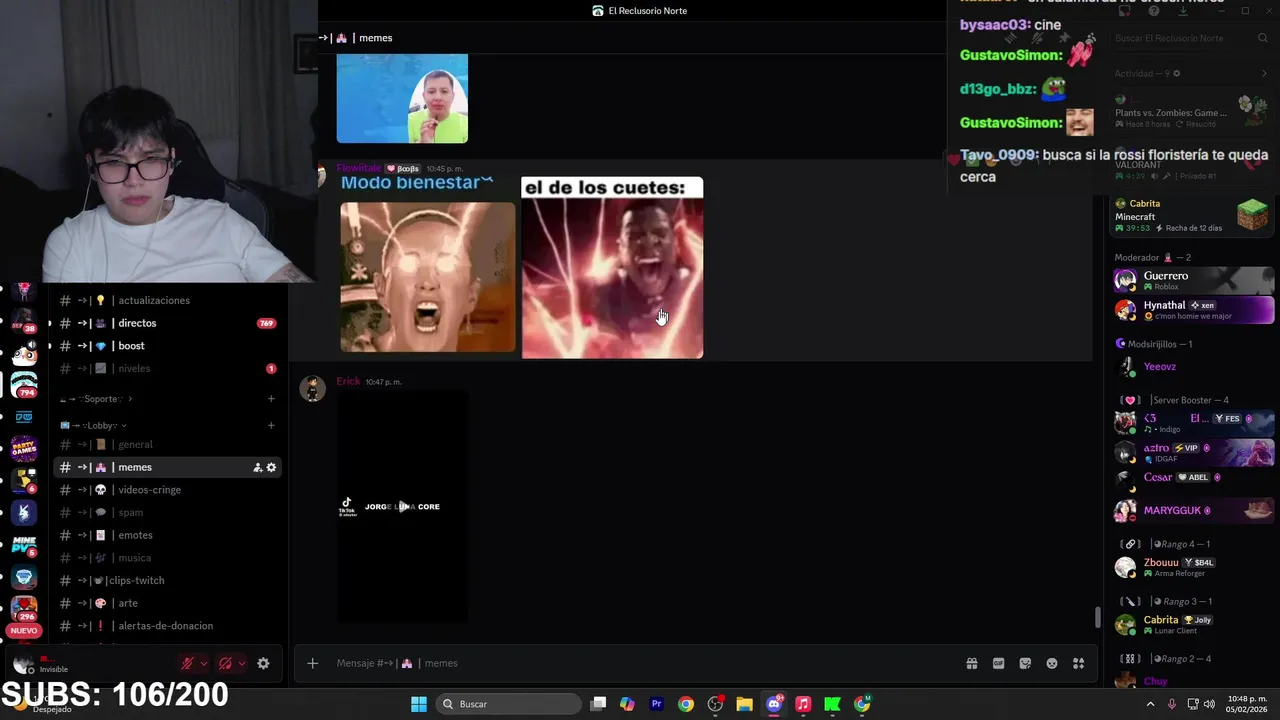Open the boost channel

(168, 346)
